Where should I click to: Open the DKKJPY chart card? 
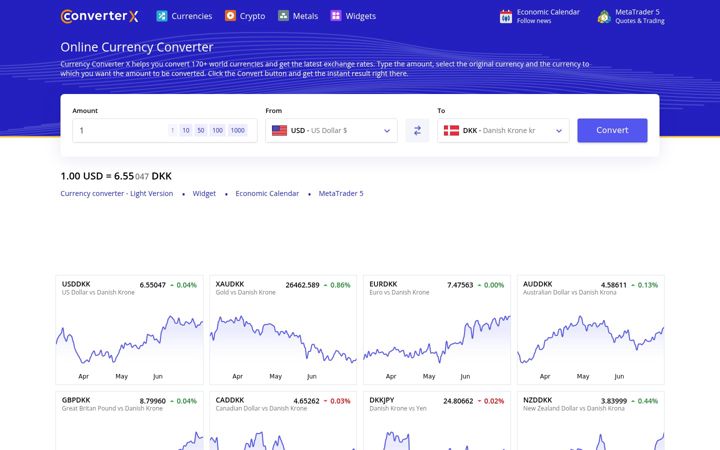coord(437,421)
